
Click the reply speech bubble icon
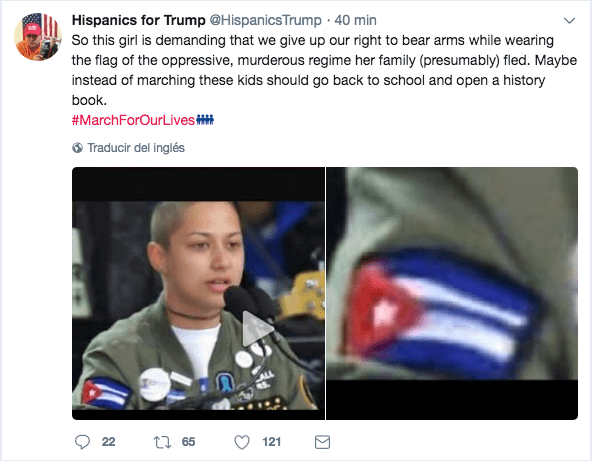coord(82,442)
